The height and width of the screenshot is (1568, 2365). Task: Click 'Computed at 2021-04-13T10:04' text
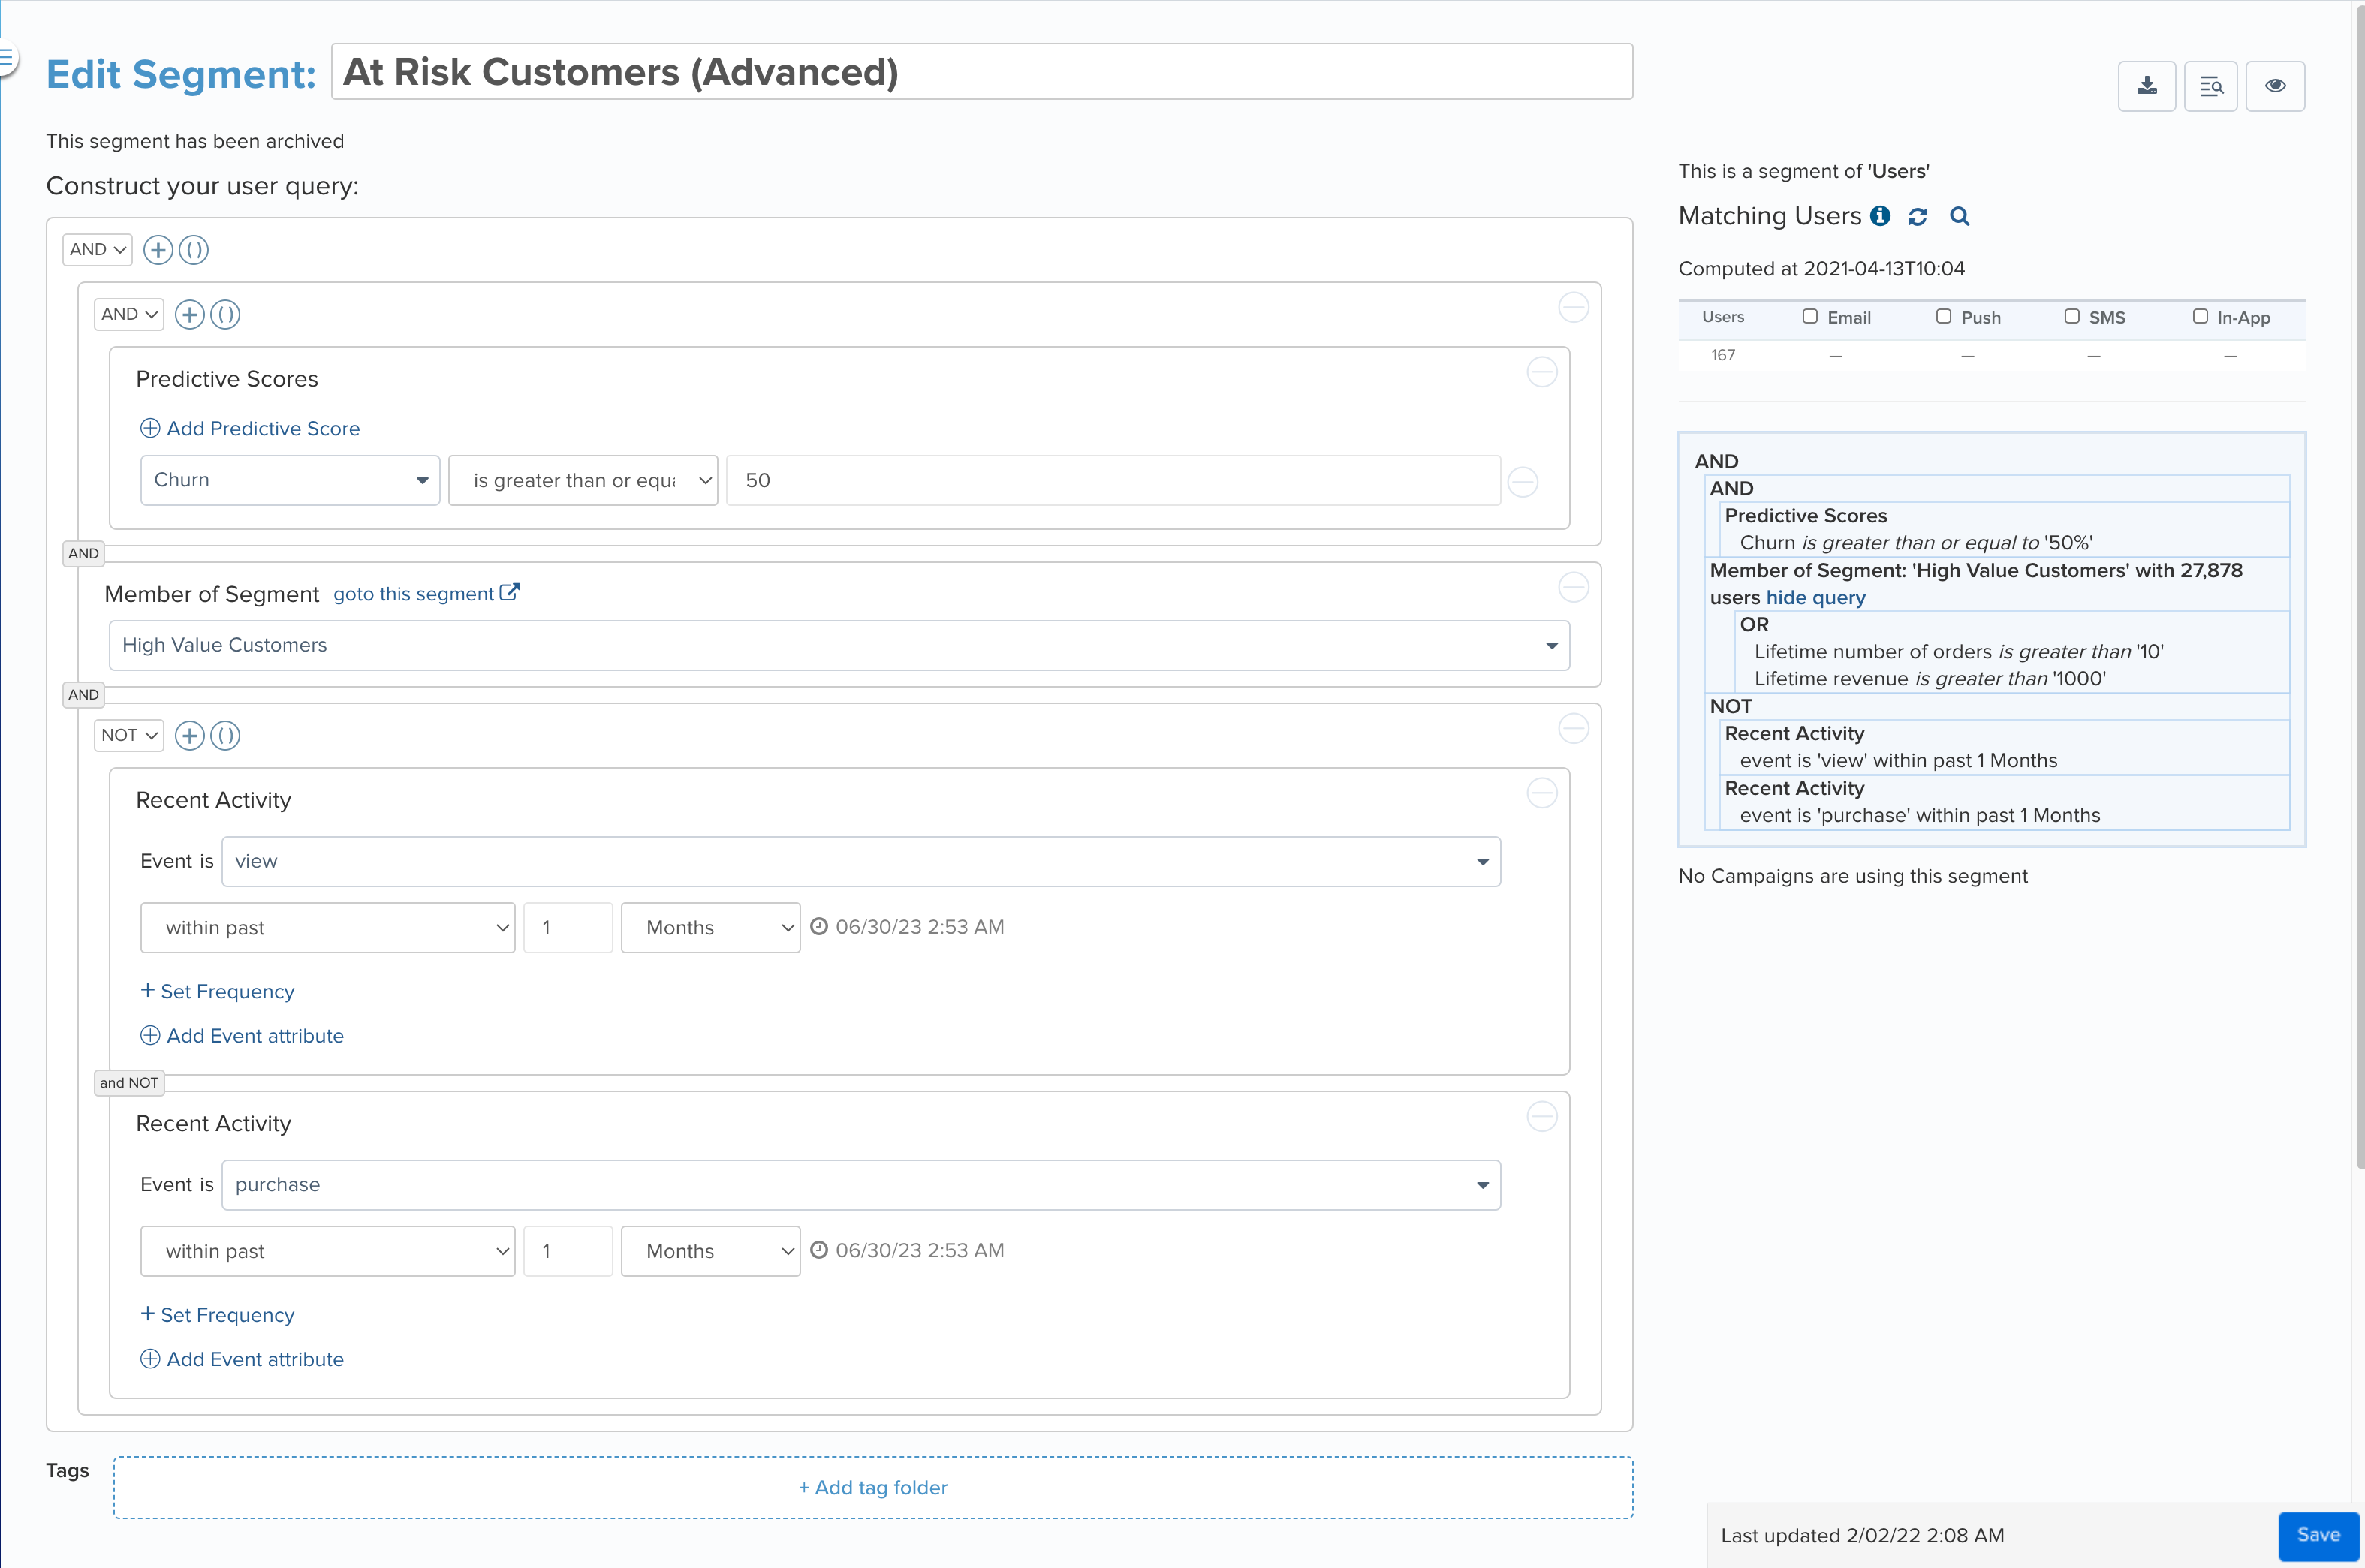point(1821,269)
